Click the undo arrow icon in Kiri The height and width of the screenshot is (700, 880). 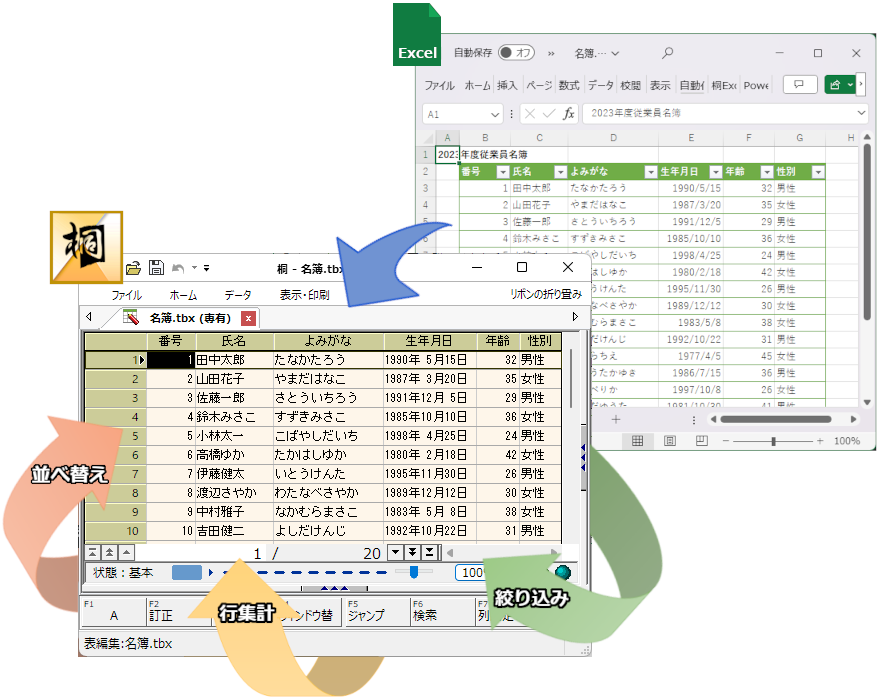pyautogui.click(x=179, y=268)
